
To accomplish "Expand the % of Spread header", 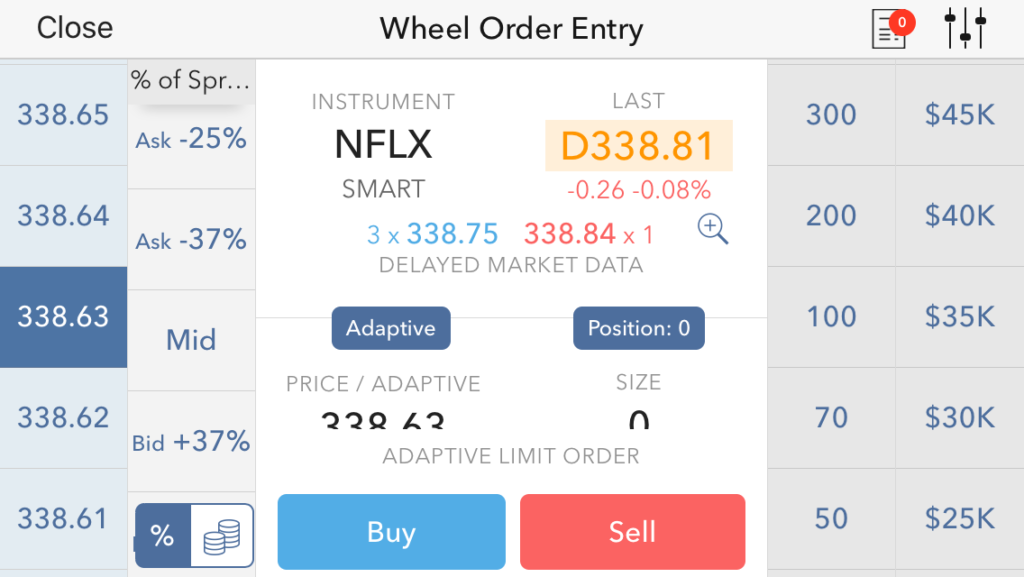I will (x=191, y=81).
